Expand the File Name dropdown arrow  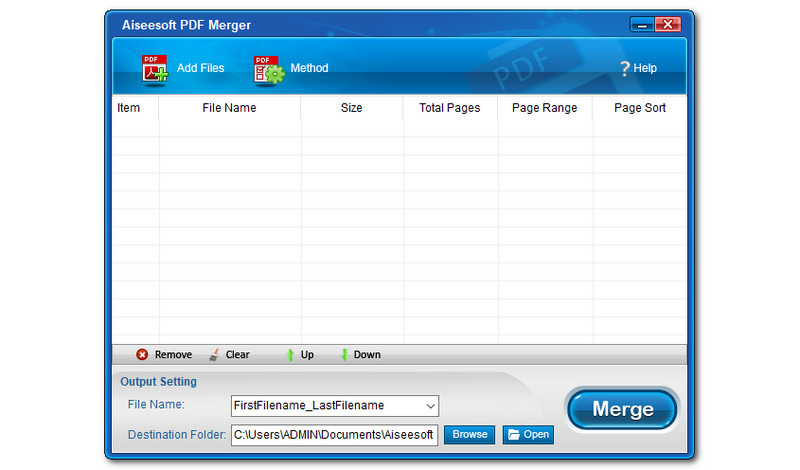tap(430, 406)
